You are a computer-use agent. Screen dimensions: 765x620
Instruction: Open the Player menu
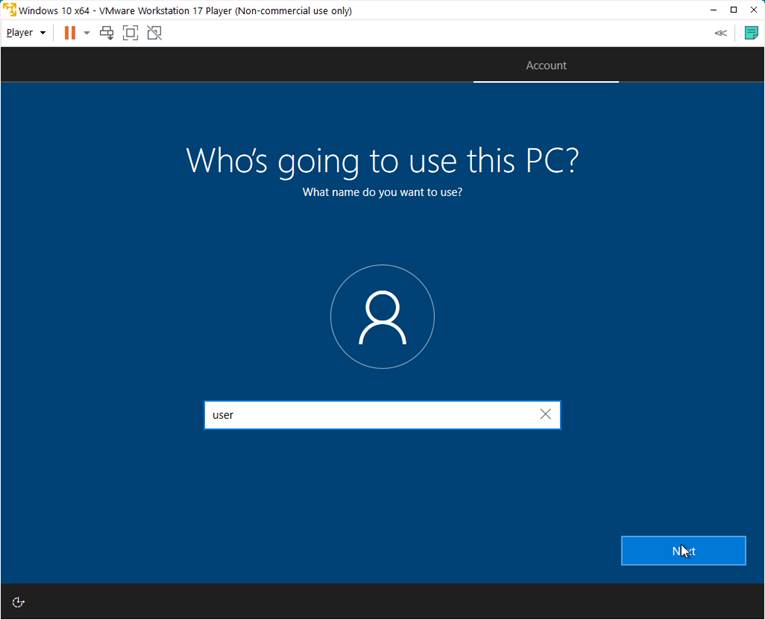pyautogui.click(x=25, y=33)
